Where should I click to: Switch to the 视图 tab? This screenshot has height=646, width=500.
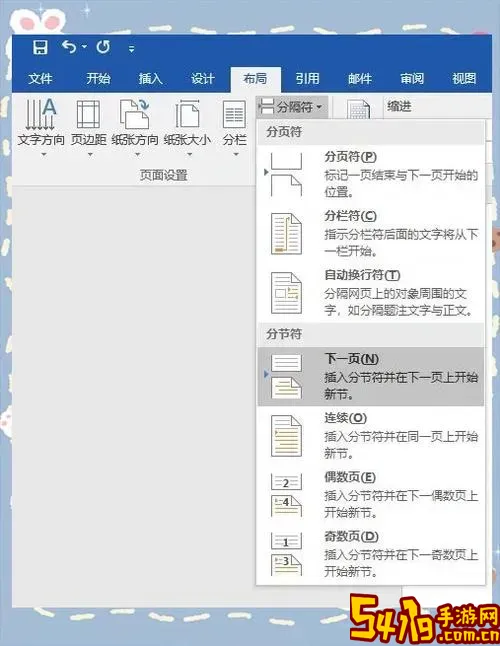[464, 78]
